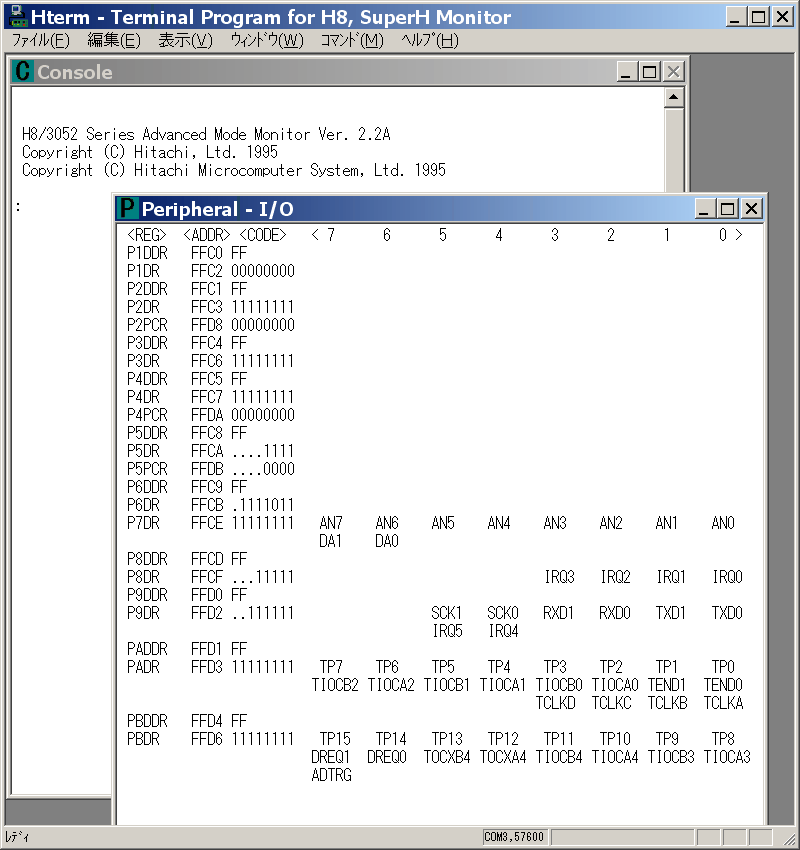Open the 編集(E) menu

114,41
